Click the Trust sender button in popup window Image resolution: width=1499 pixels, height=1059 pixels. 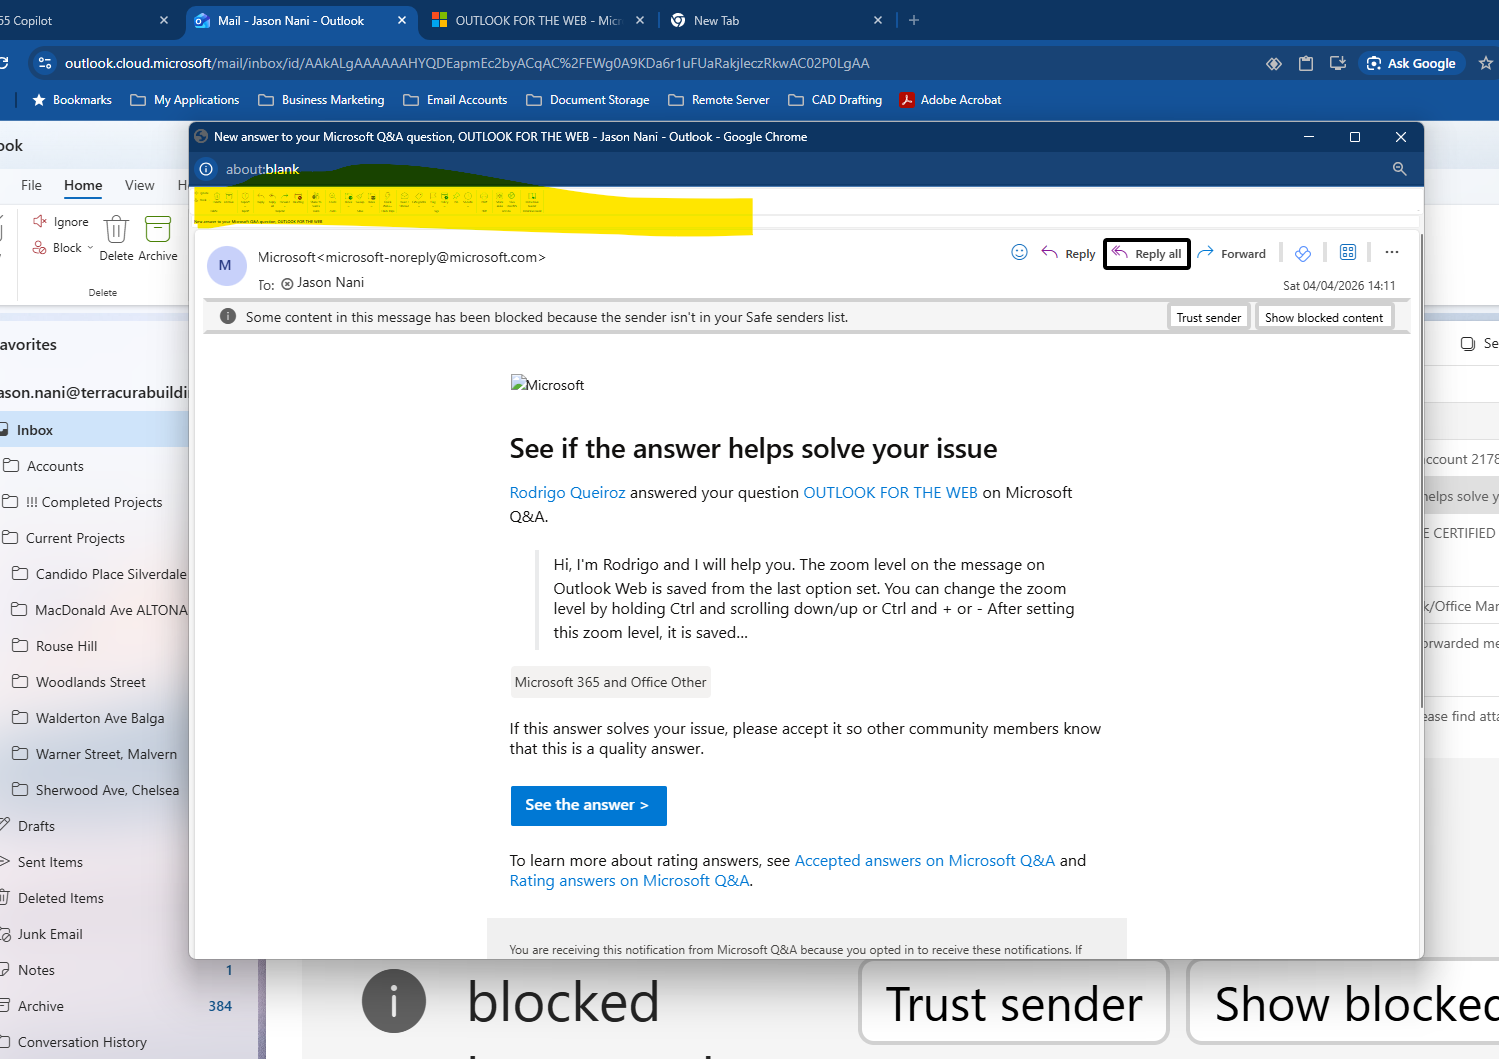(1209, 317)
